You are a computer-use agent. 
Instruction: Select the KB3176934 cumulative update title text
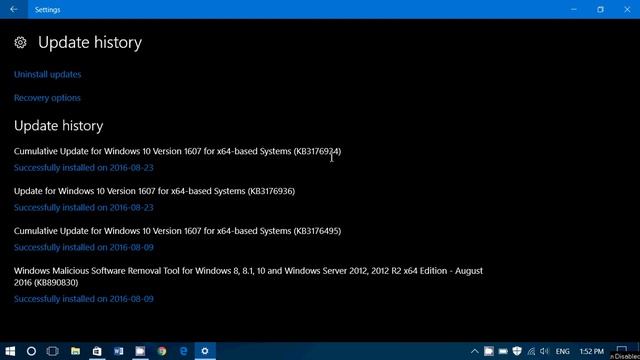(178, 151)
